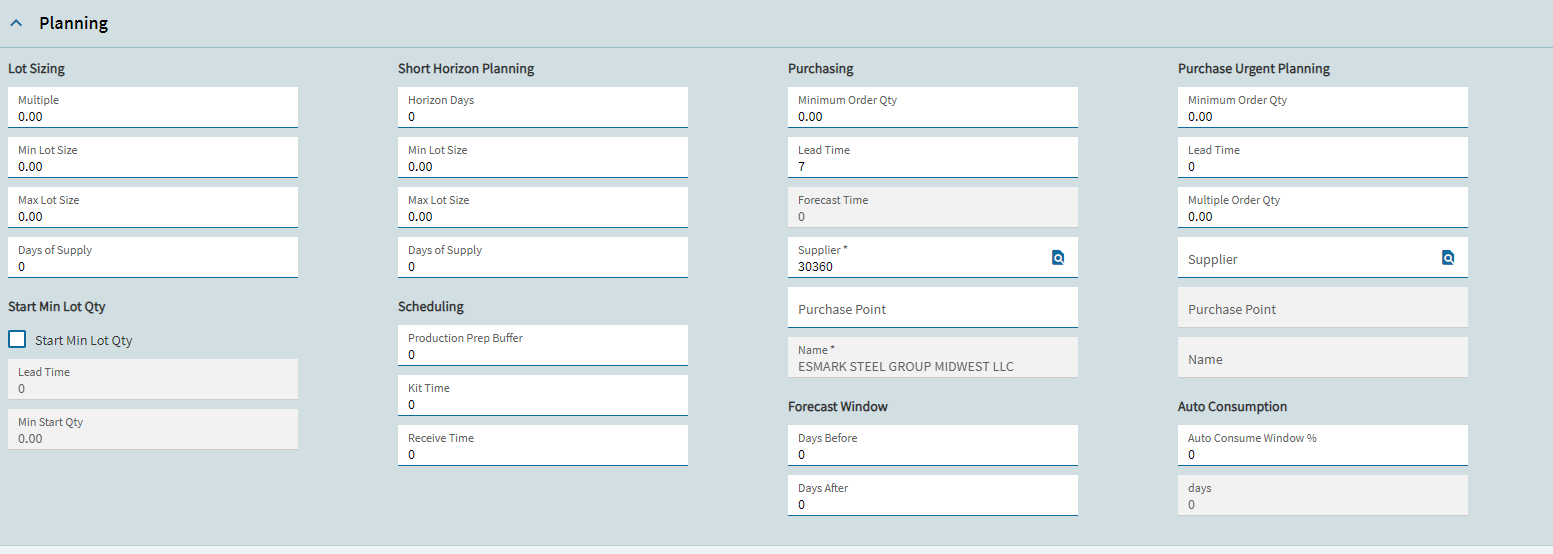Select the Lot Sizing Multiple field
The width and height of the screenshot is (1553, 554).
(153, 107)
